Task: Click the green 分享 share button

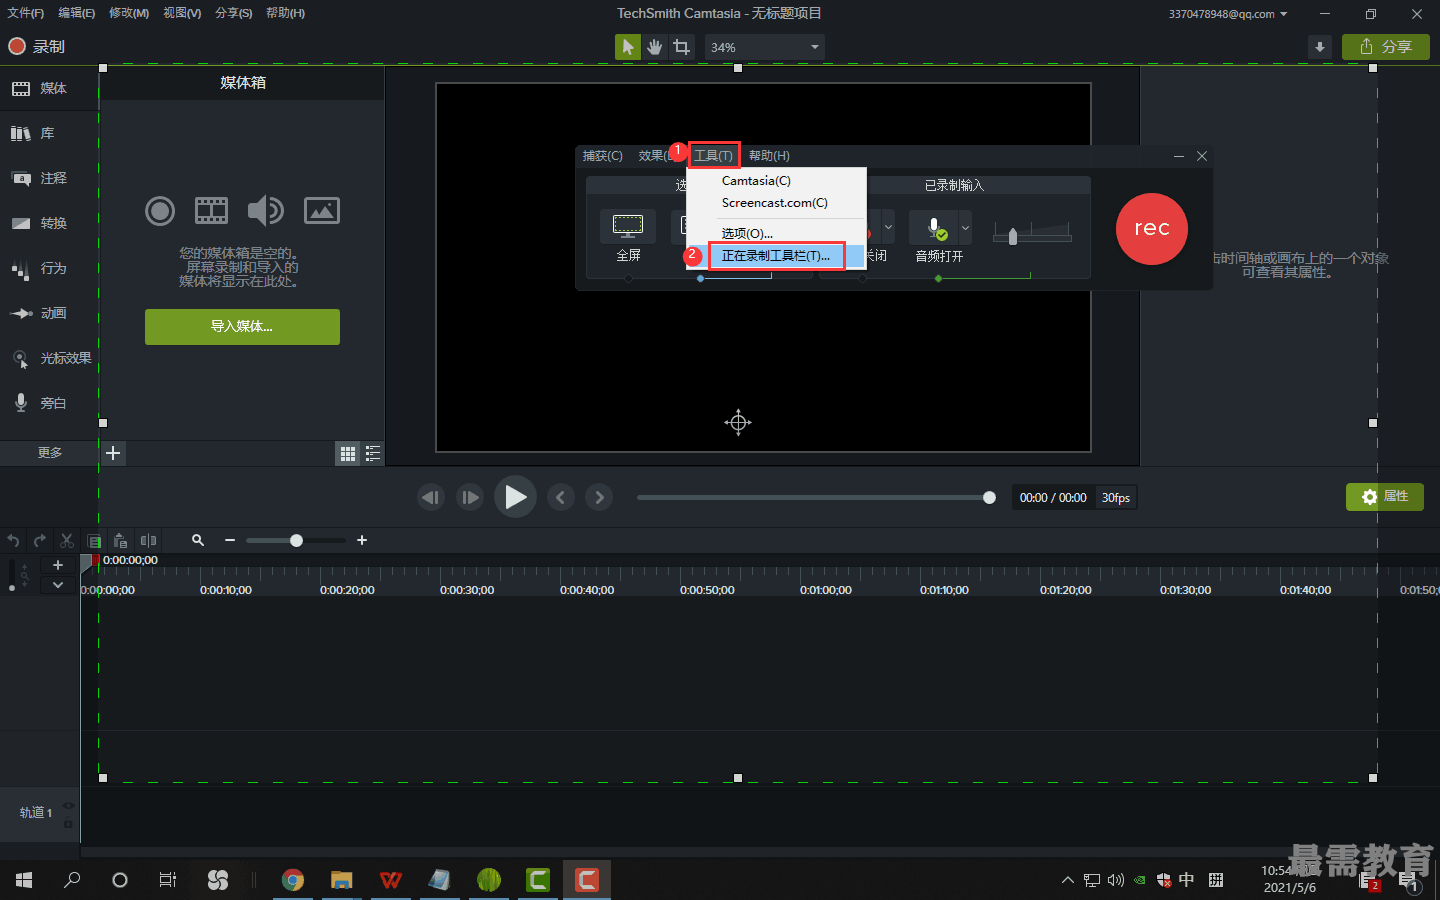Action: coord(1386,47)
